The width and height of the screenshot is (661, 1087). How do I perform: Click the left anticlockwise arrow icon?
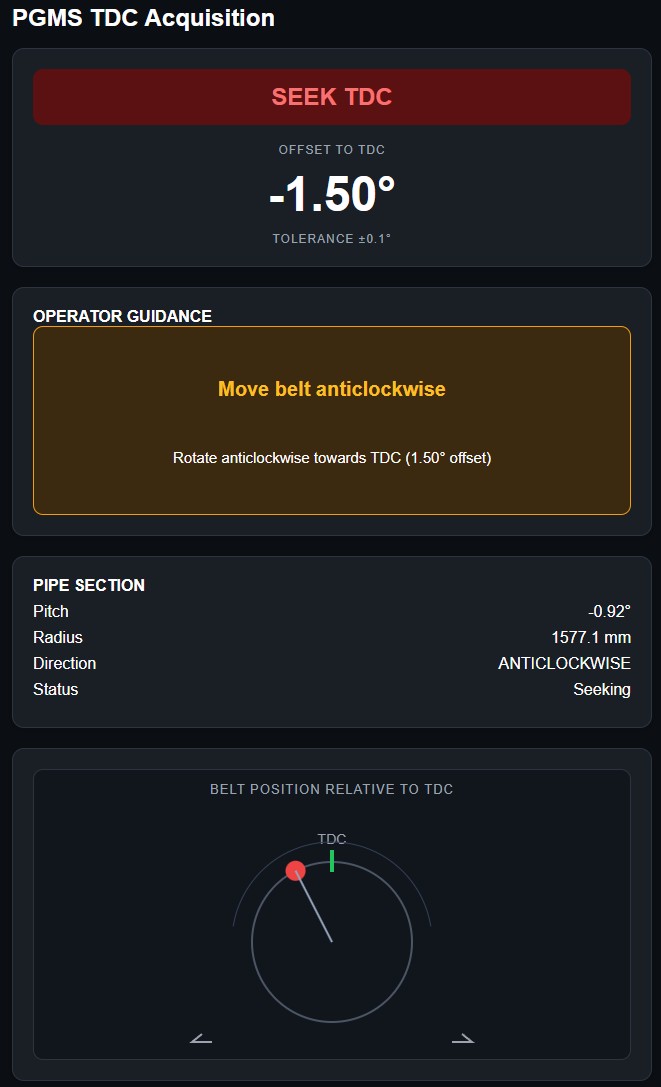tap(201, 1039)
